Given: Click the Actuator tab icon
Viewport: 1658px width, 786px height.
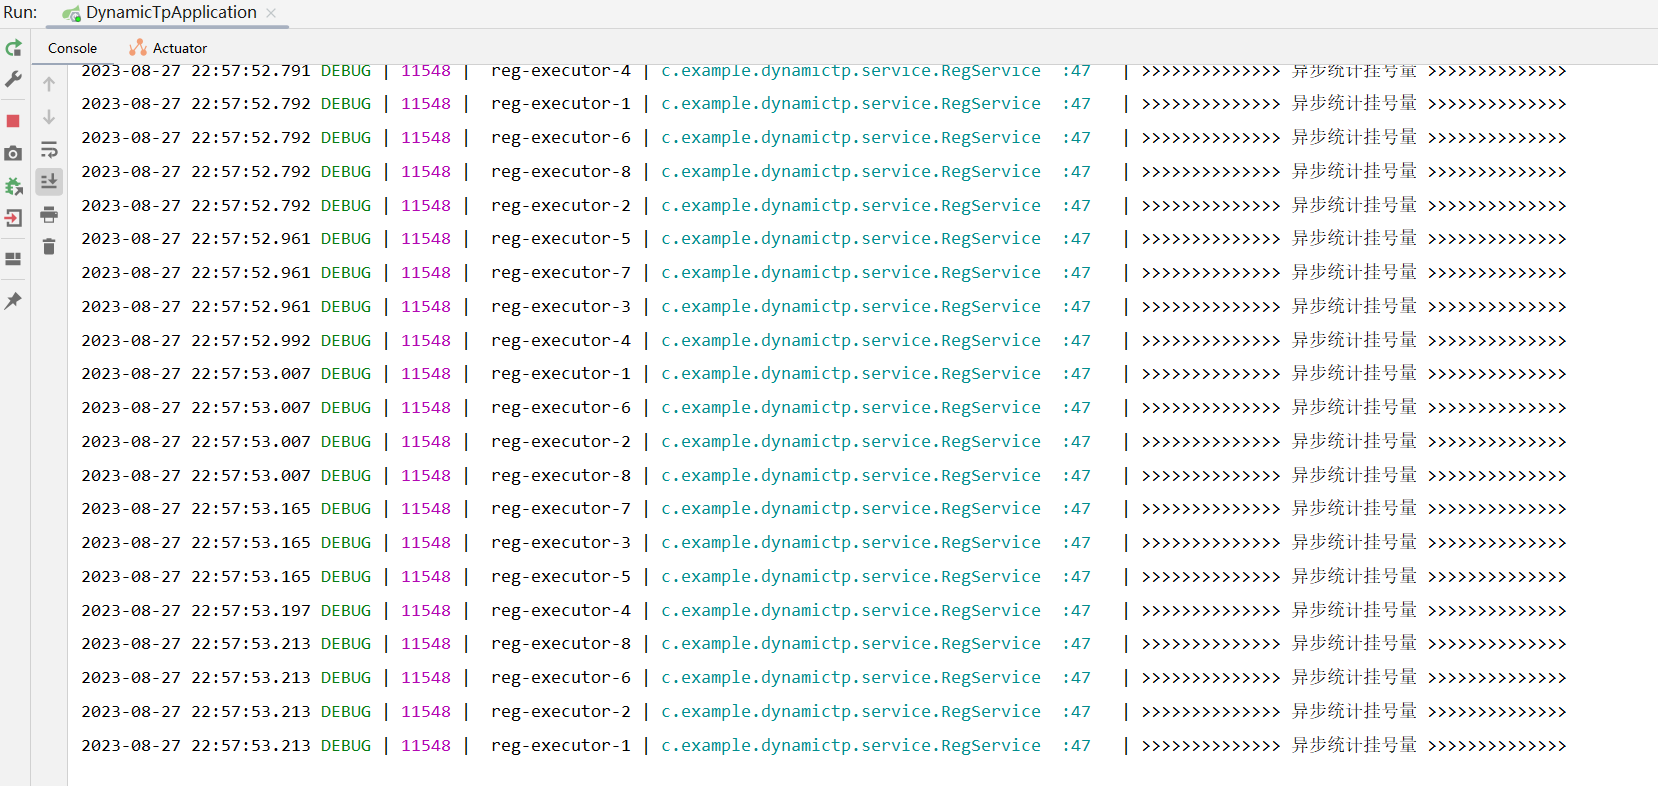Looking at the screenshot, I should click(138, 48).
